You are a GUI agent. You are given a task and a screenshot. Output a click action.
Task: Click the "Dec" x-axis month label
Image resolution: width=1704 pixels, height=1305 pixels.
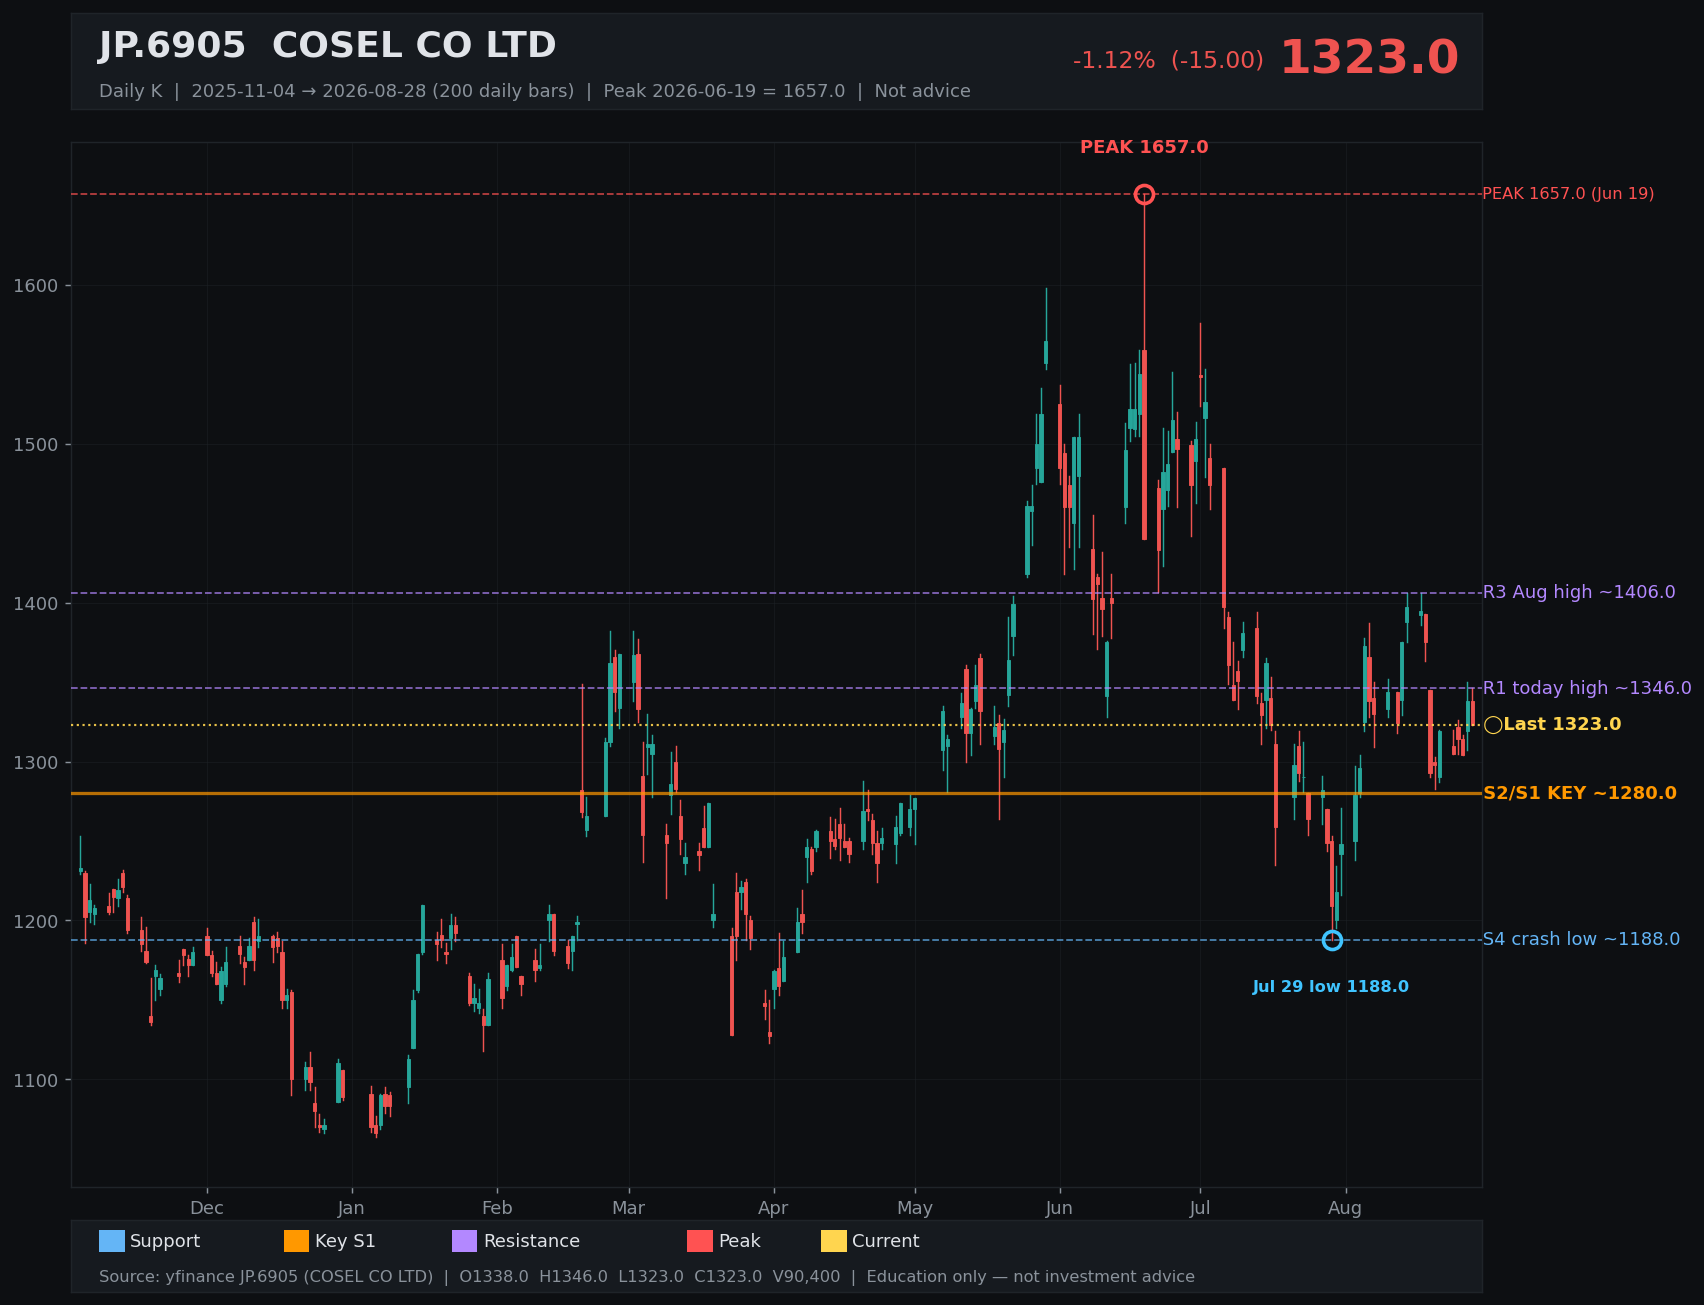point(207,1208)
